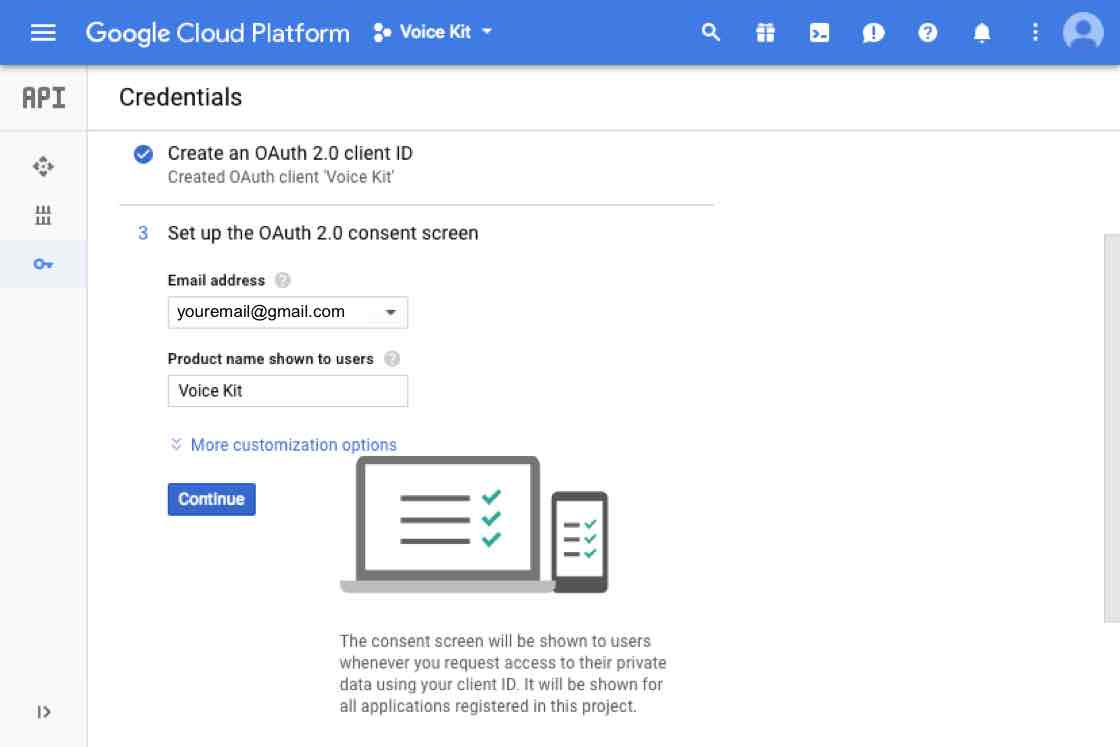The image size is (1120, 747).
Task: Click the user account avatar
Action: click(x=1083, y=33)
